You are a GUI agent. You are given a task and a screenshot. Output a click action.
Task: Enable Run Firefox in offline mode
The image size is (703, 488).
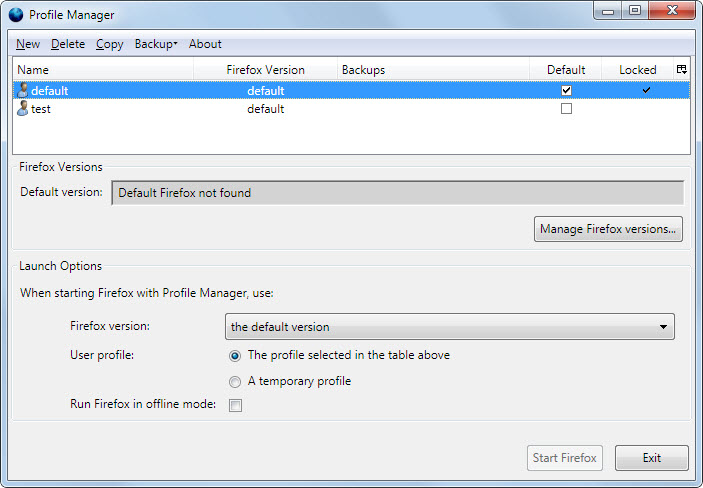(x=235, y=405)
